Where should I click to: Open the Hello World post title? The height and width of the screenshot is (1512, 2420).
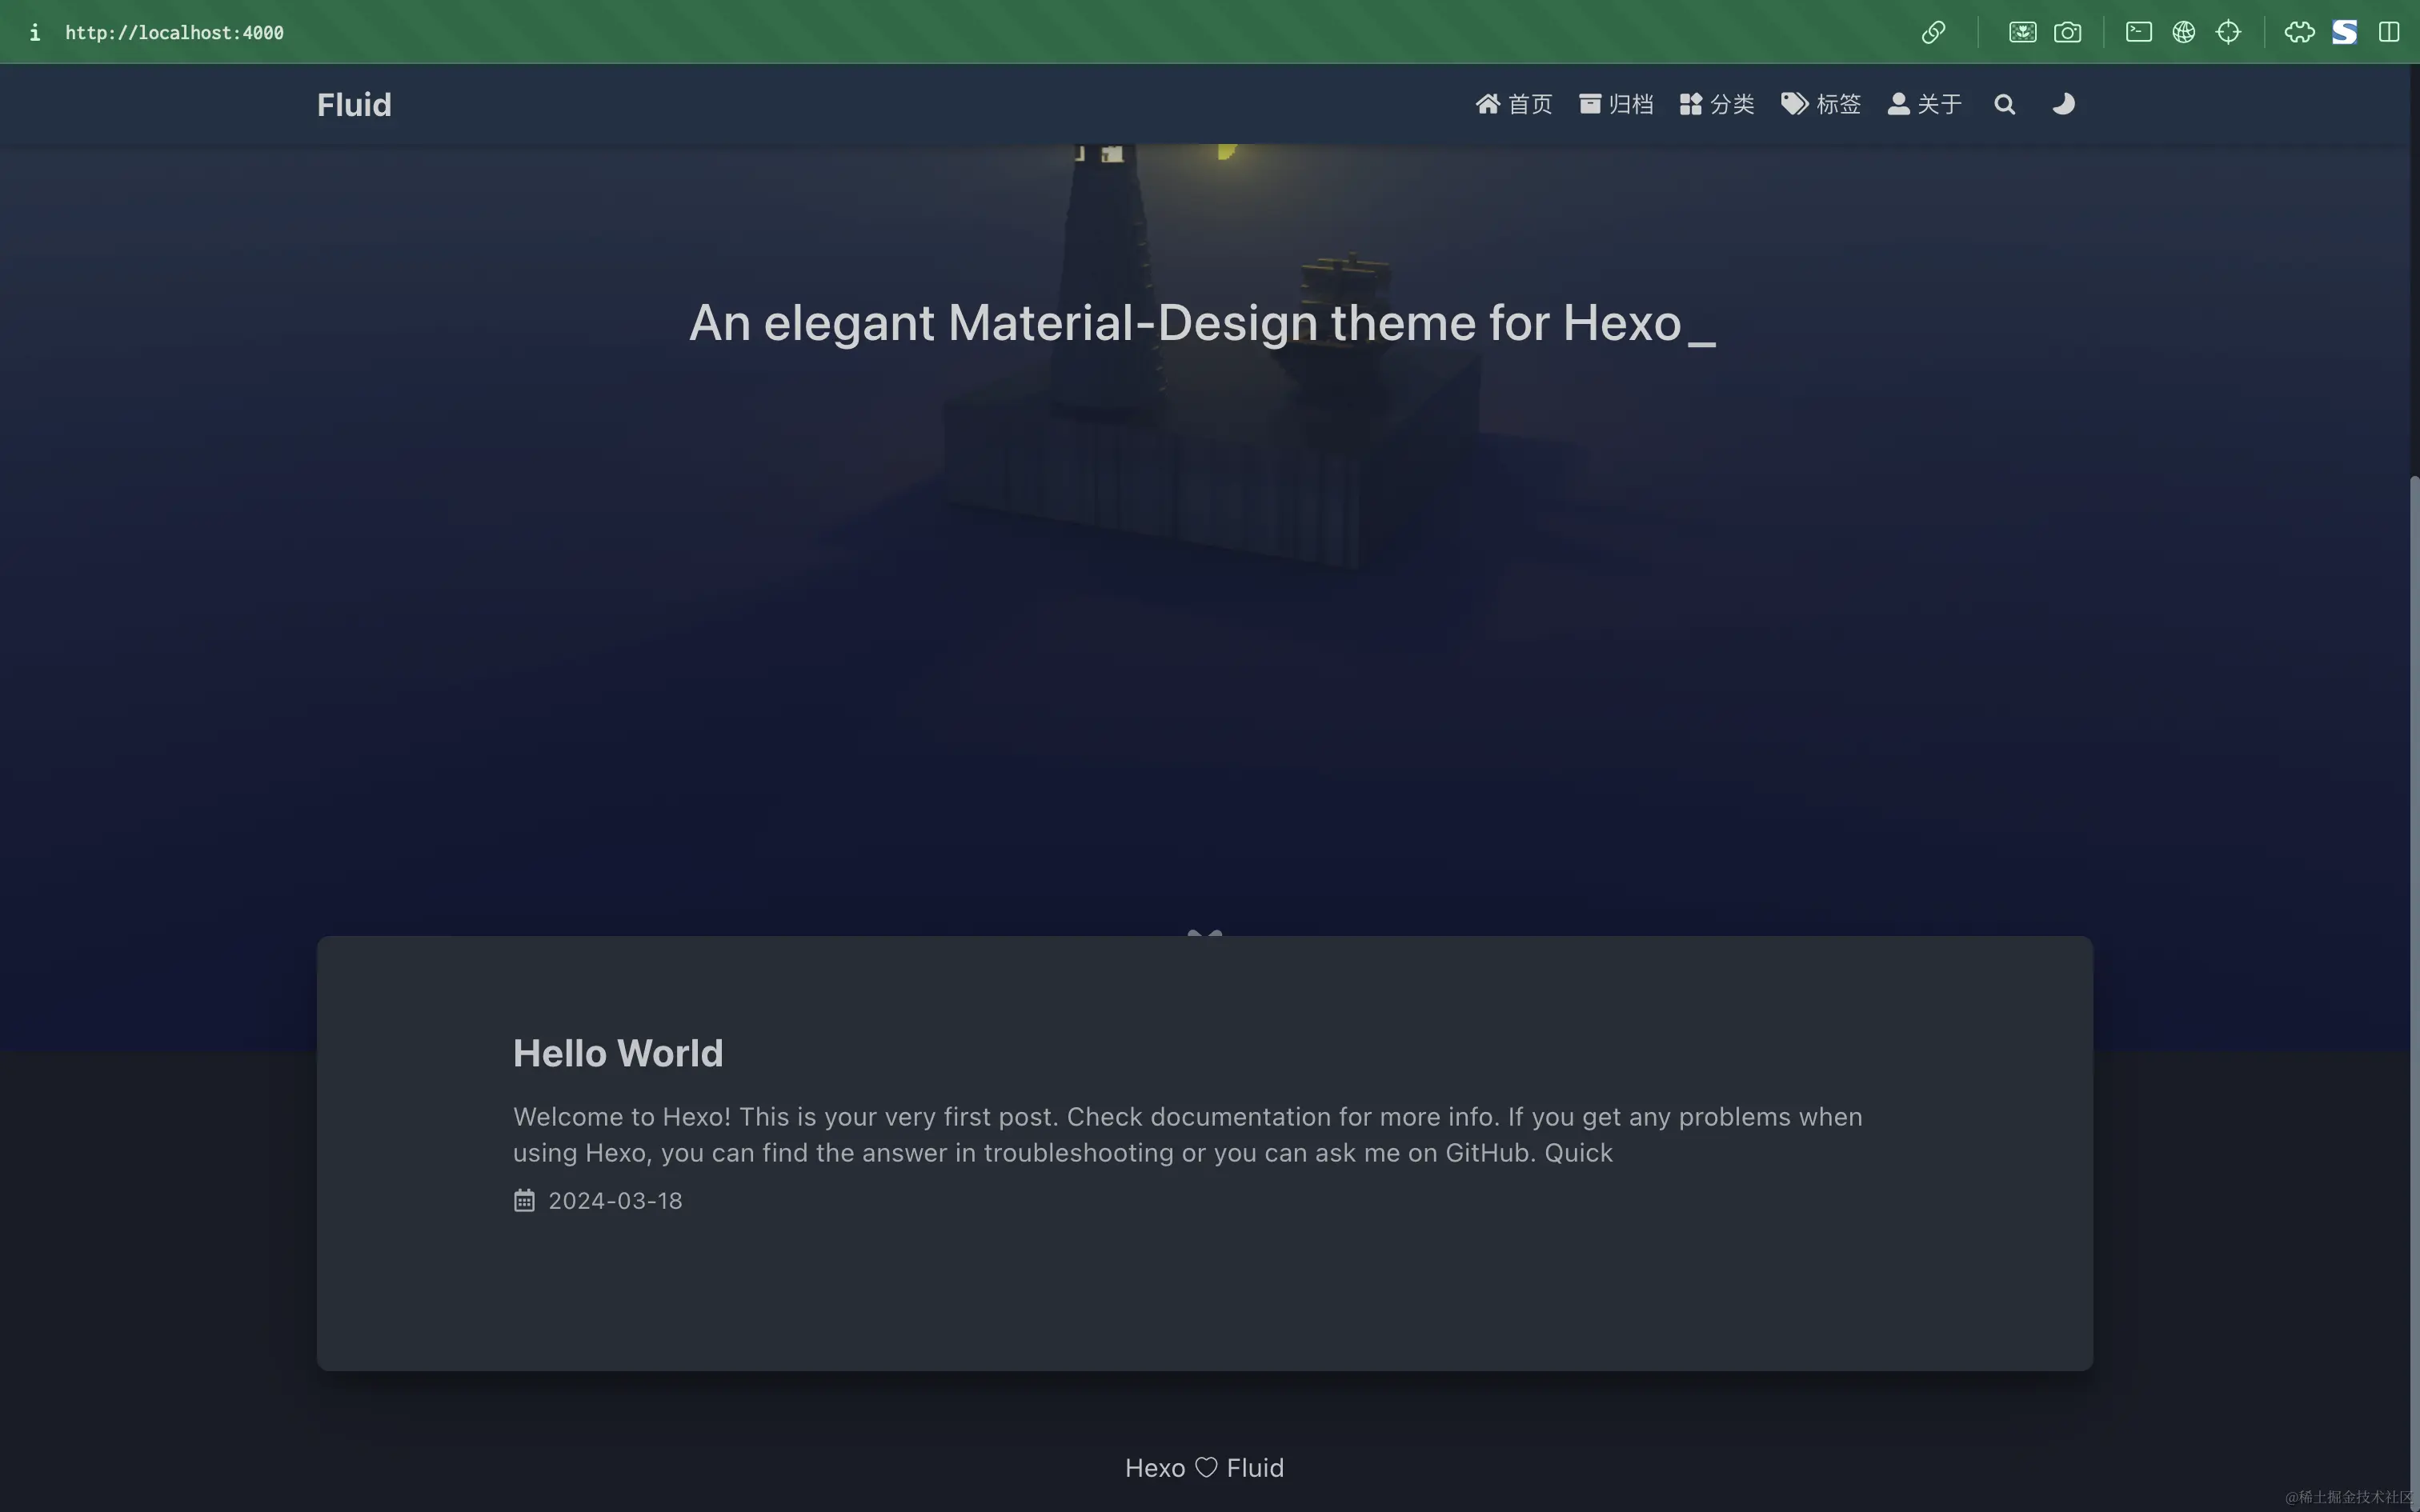(618, 1053)
